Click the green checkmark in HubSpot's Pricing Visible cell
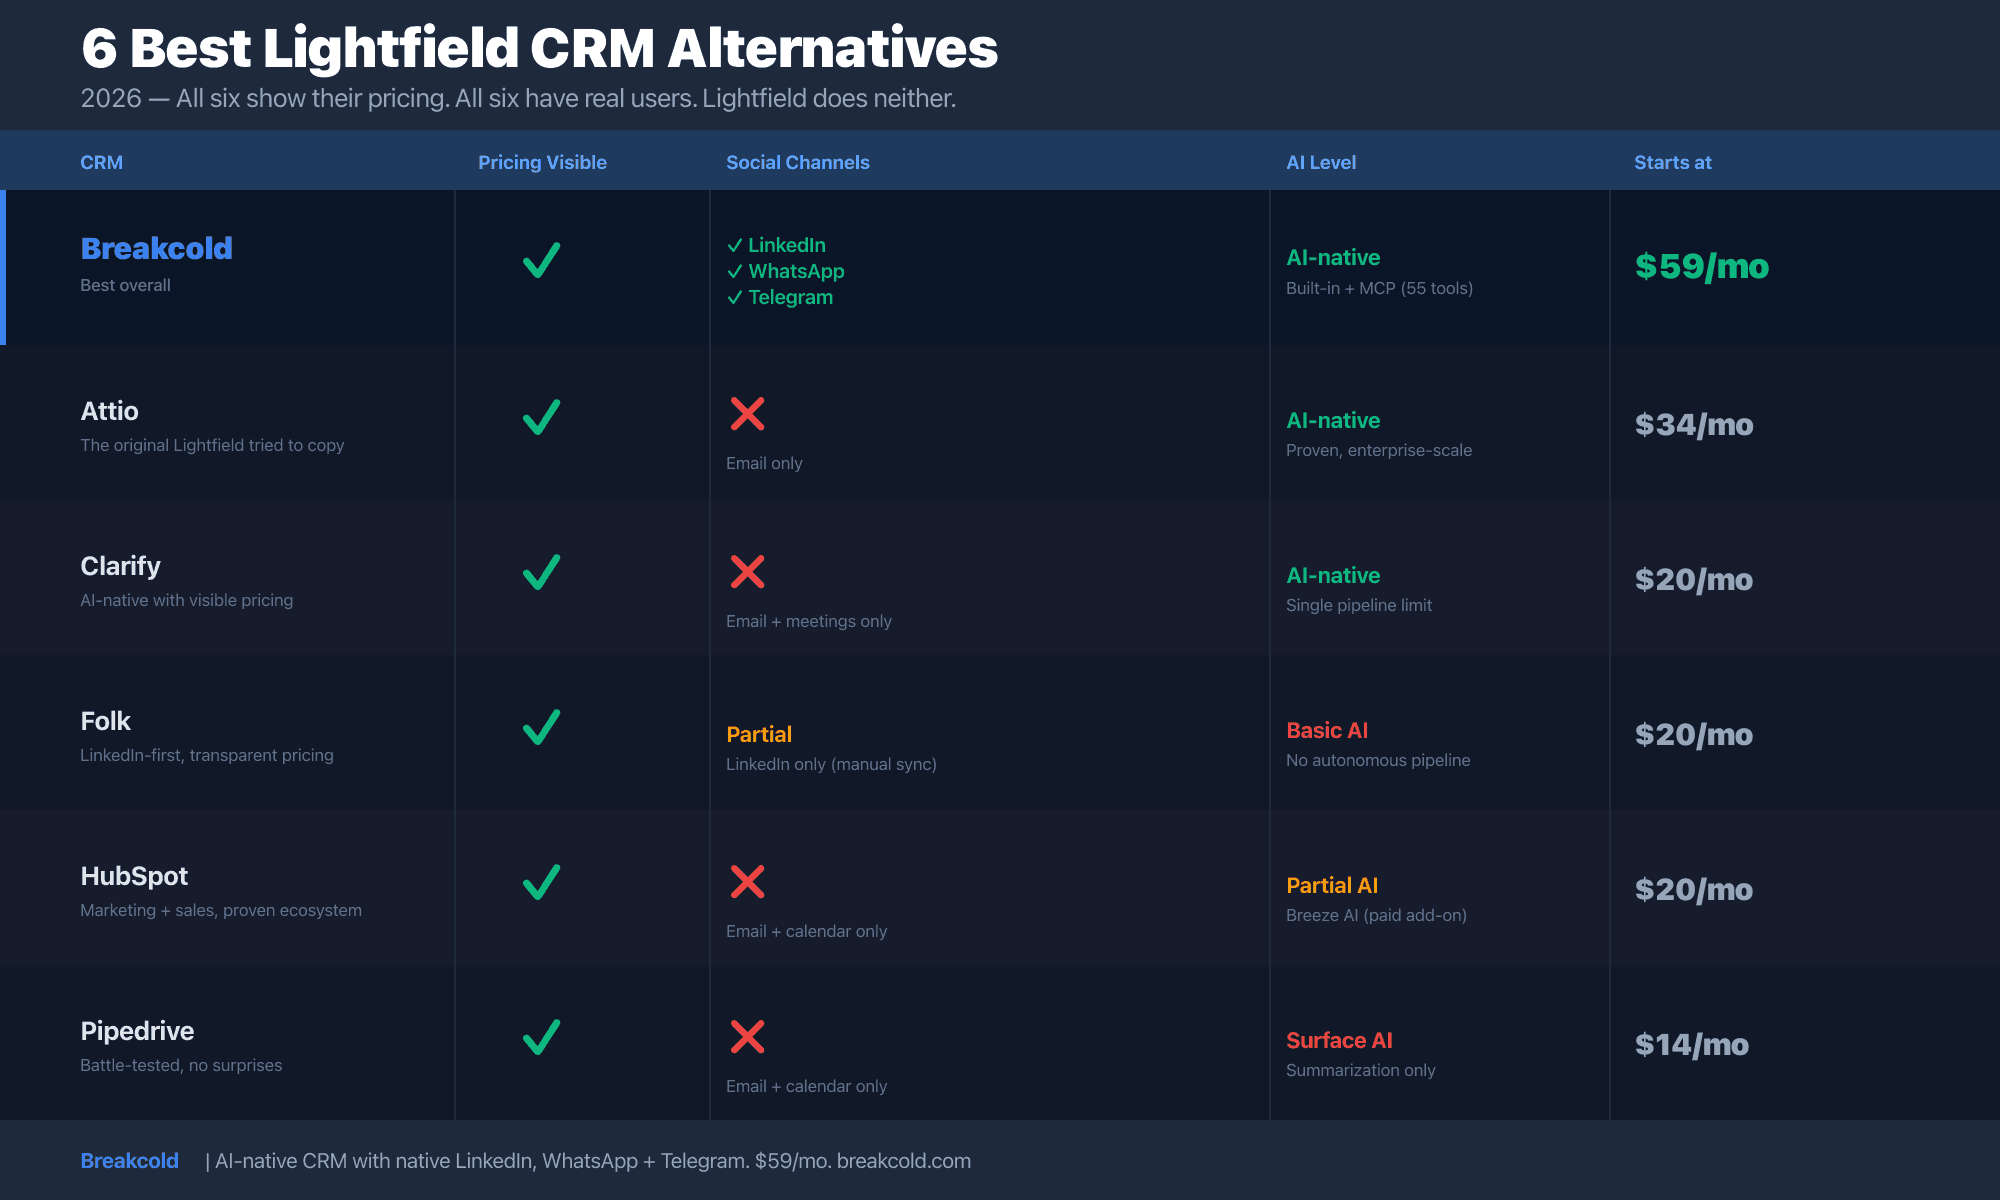This screenshot has width=2000, height=1200. coord(541,882)
